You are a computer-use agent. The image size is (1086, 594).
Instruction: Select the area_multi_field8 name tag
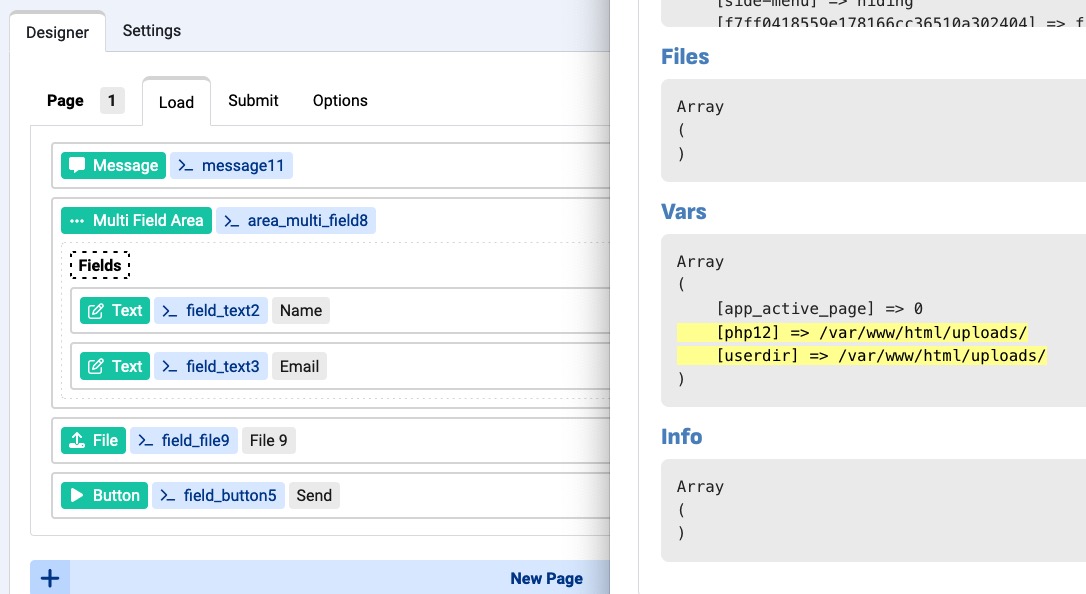tap(296, 220)
